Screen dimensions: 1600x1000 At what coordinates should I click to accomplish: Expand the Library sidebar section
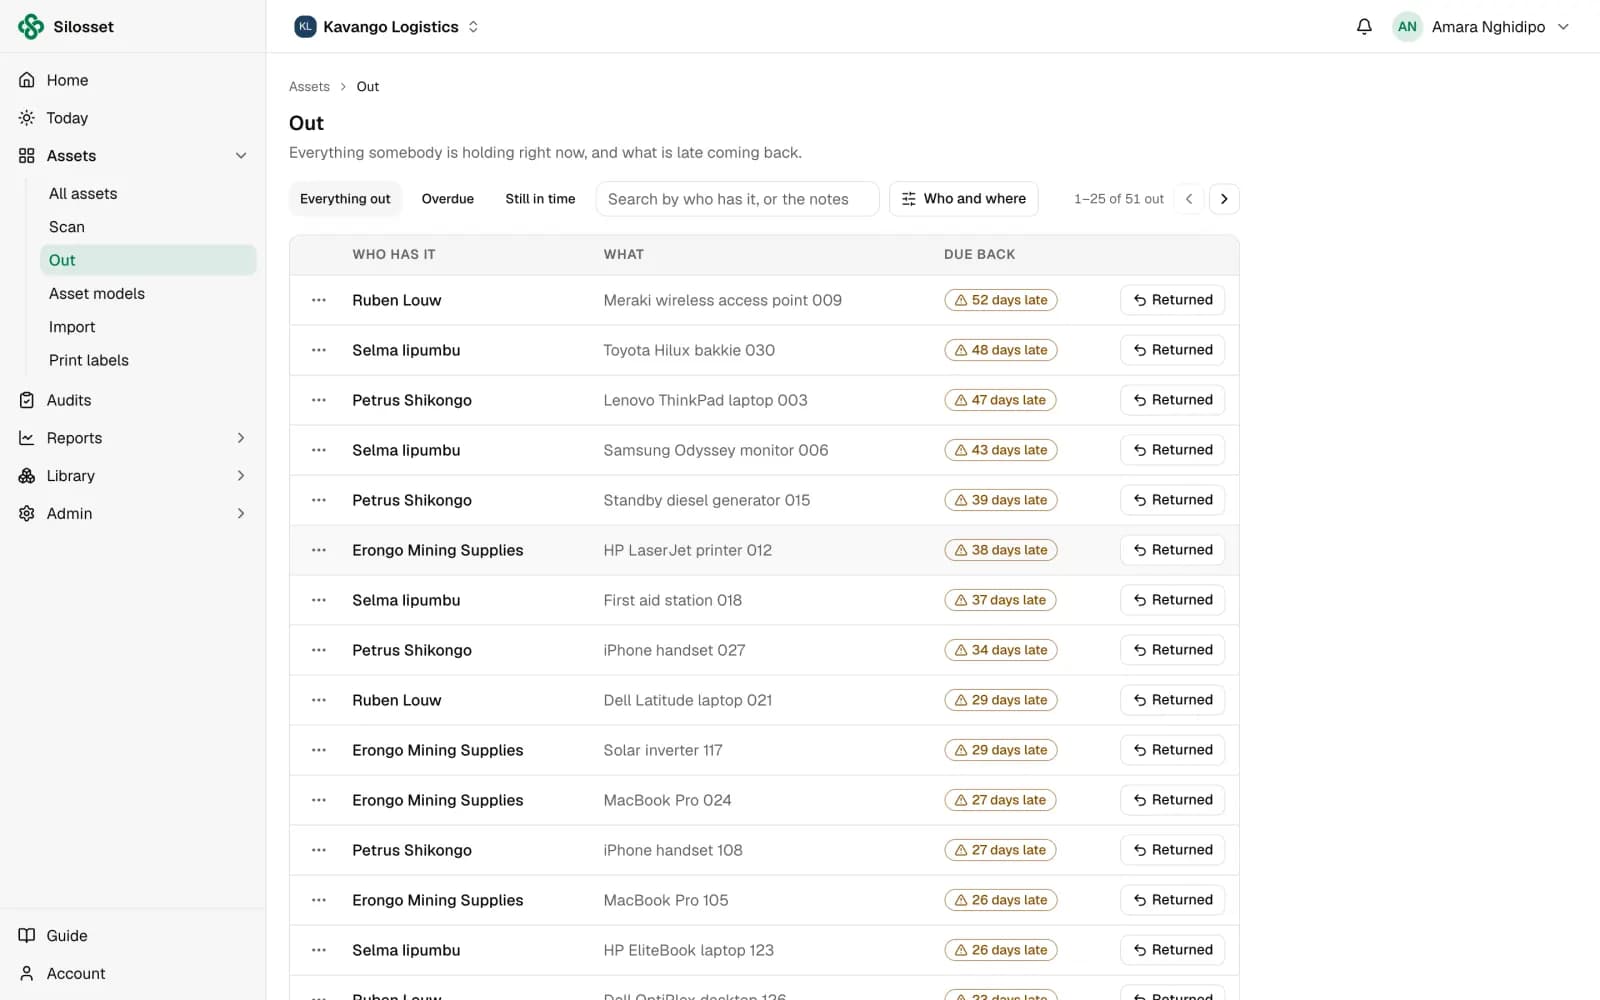241,476
